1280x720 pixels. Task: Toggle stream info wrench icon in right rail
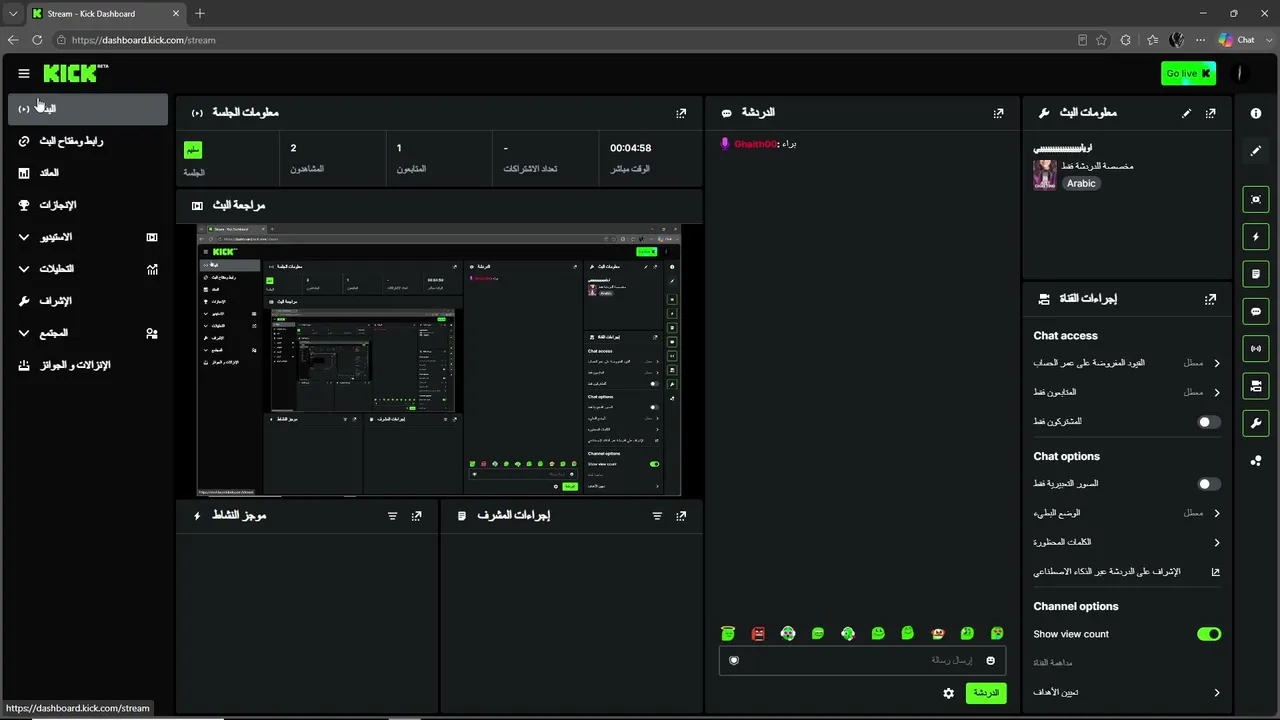[1256, 423]
